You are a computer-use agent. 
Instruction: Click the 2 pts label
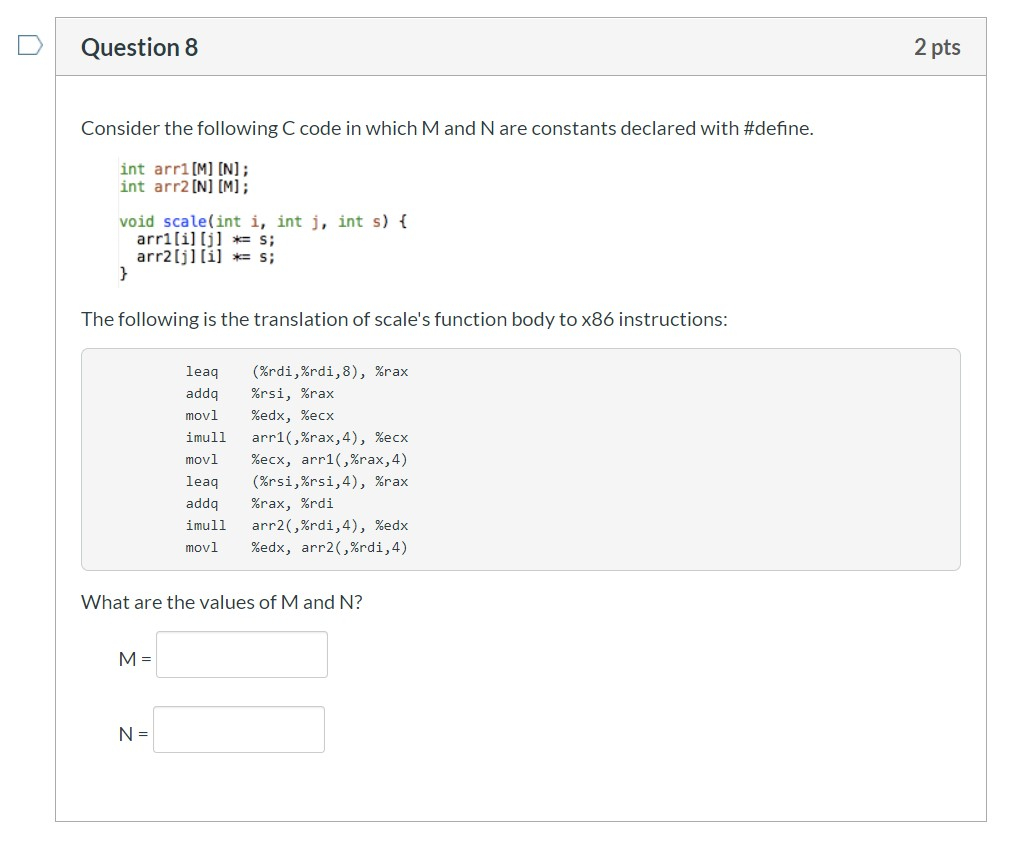click(x=937, y=47)
